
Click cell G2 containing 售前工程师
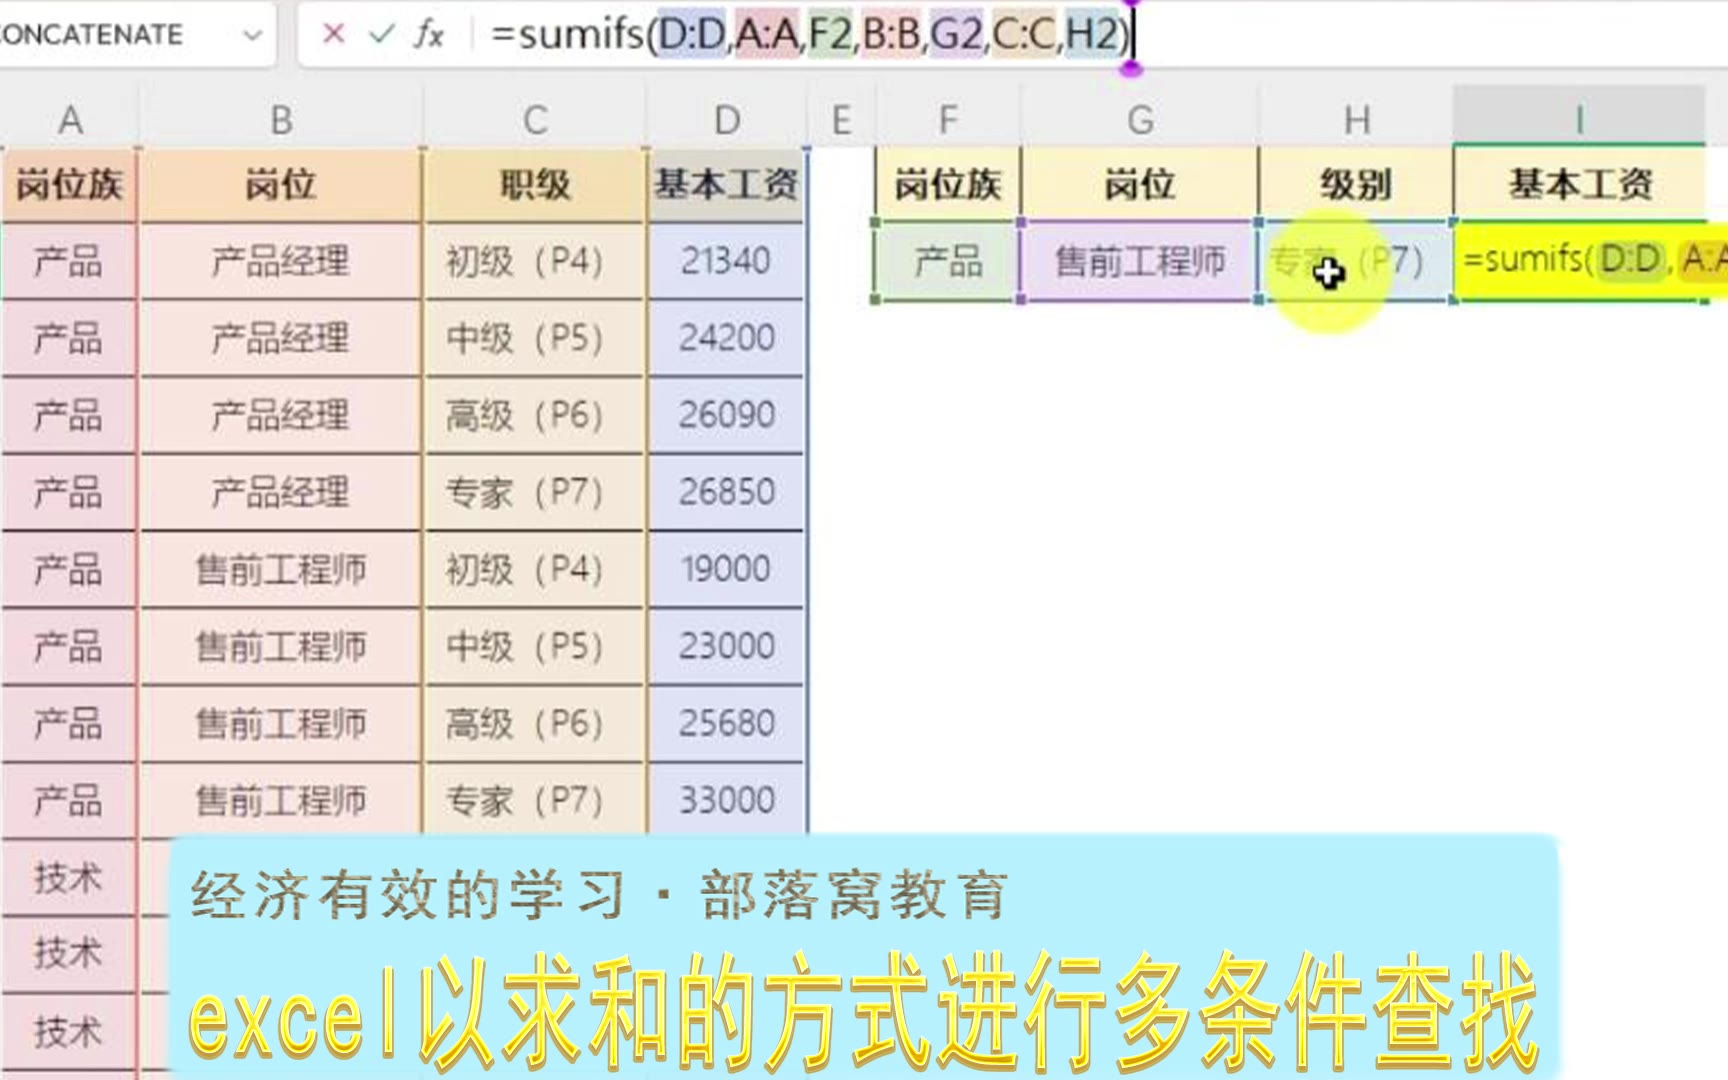(x=1140, y=262)
